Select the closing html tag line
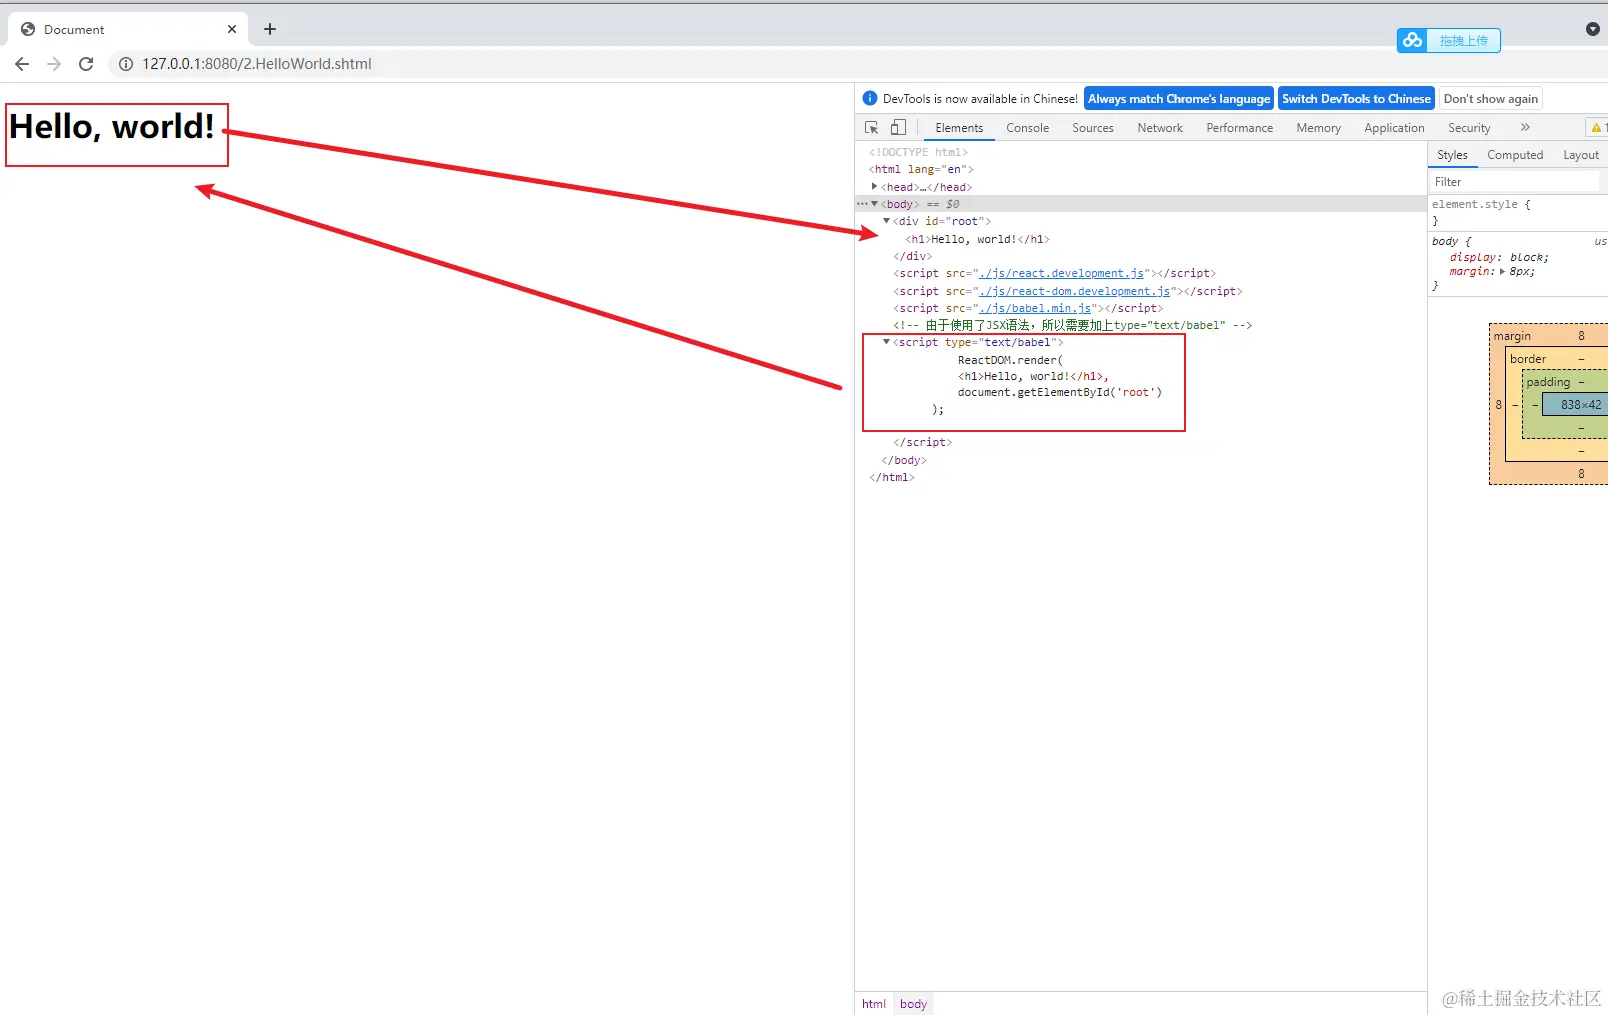Viewport: 1608px width, 1015px height. 892,478
